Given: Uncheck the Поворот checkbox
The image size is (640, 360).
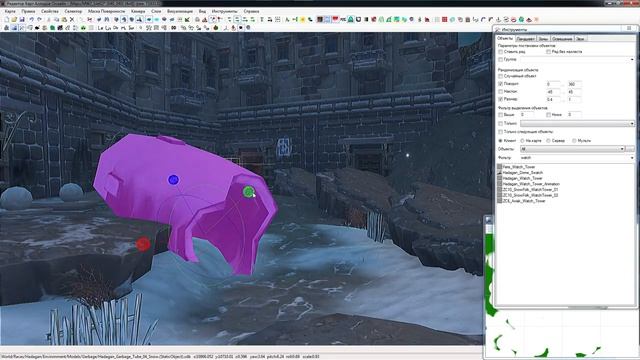Looking at the screenshot, I should (500, 84).
